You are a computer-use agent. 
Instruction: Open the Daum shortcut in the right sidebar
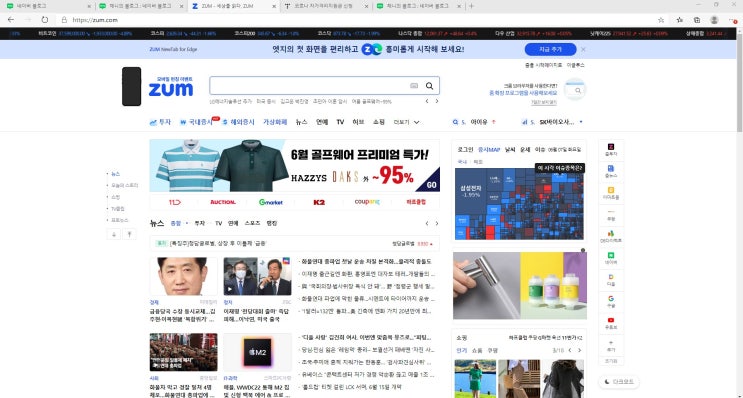pos(611,280)
